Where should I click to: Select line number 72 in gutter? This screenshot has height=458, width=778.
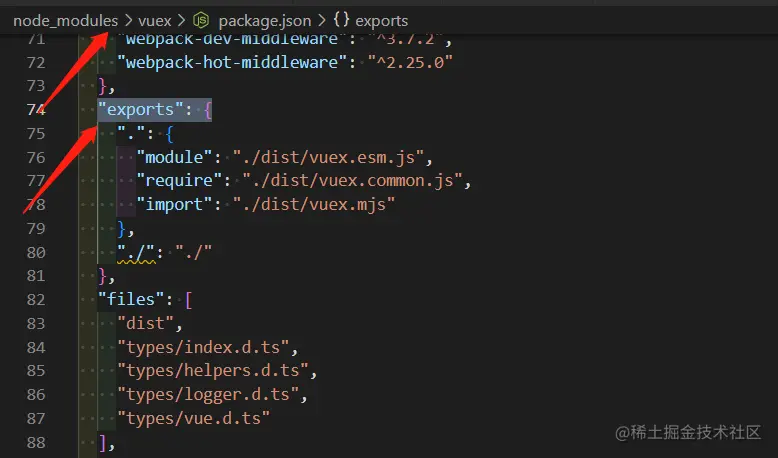click(36, 63)
